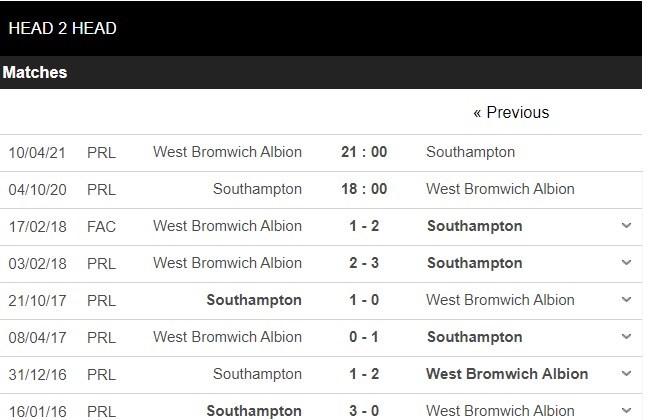Expand the 03/02/18 match details chevron

pos(626,263)
